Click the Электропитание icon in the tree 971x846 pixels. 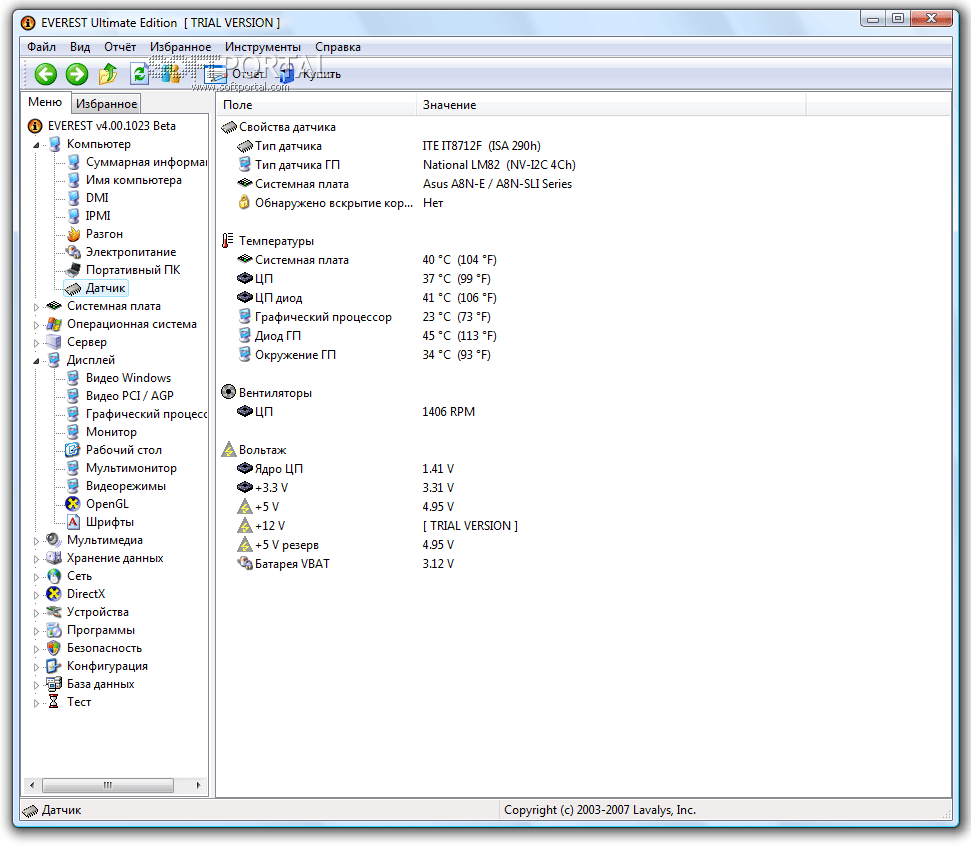coord(73,252)
